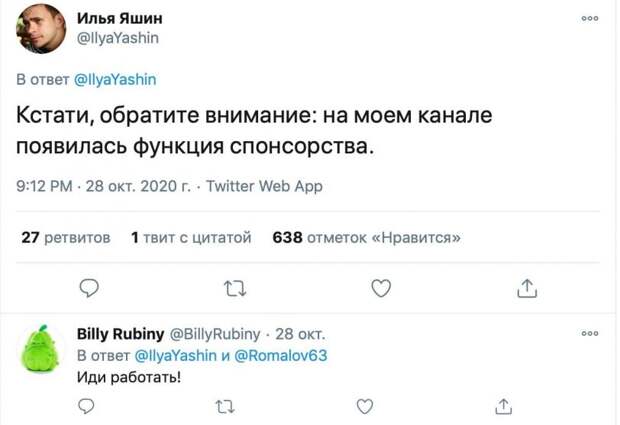The image size is (620, 425).
Task: Open Billy Rubiny's green avatar
Action: point(40,352)
